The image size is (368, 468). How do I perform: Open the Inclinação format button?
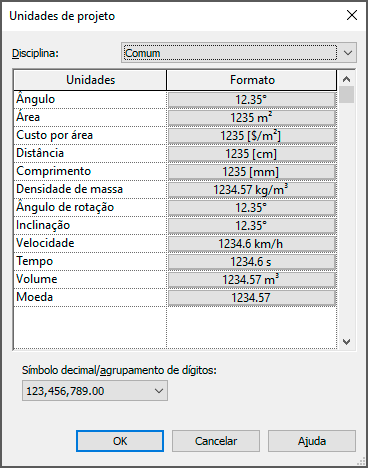click(252, 226)
